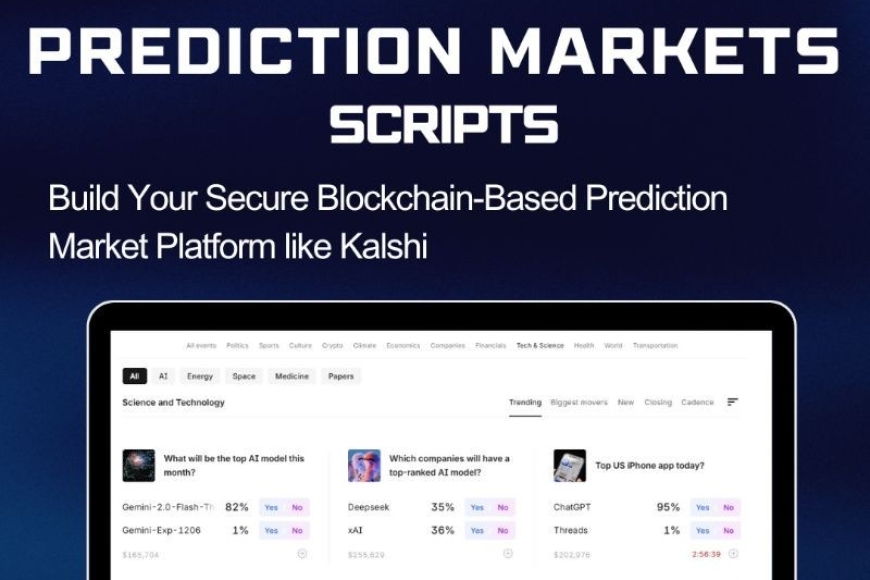The width and height of the screenshot is (870, 580).
Task: Open the Crypto events tab
Action: pyautogui.click(x=330, y=344)
